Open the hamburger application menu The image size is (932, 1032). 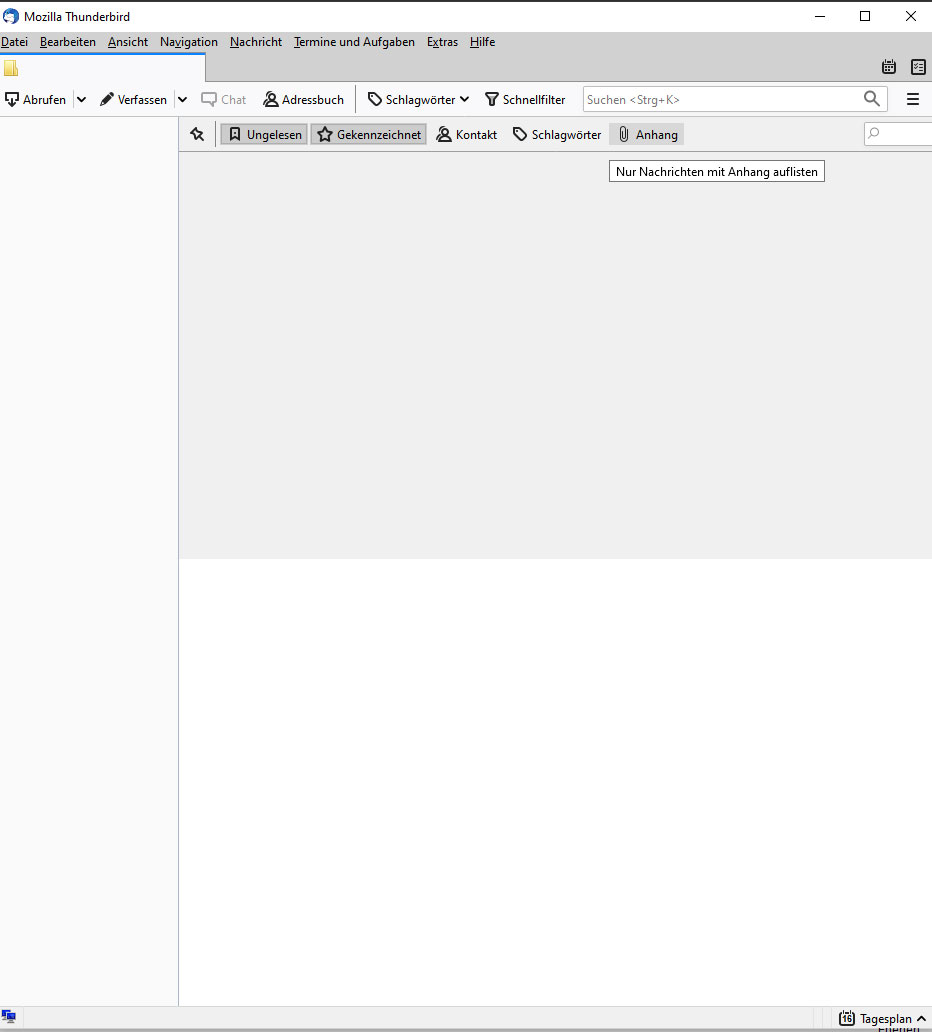913,99
